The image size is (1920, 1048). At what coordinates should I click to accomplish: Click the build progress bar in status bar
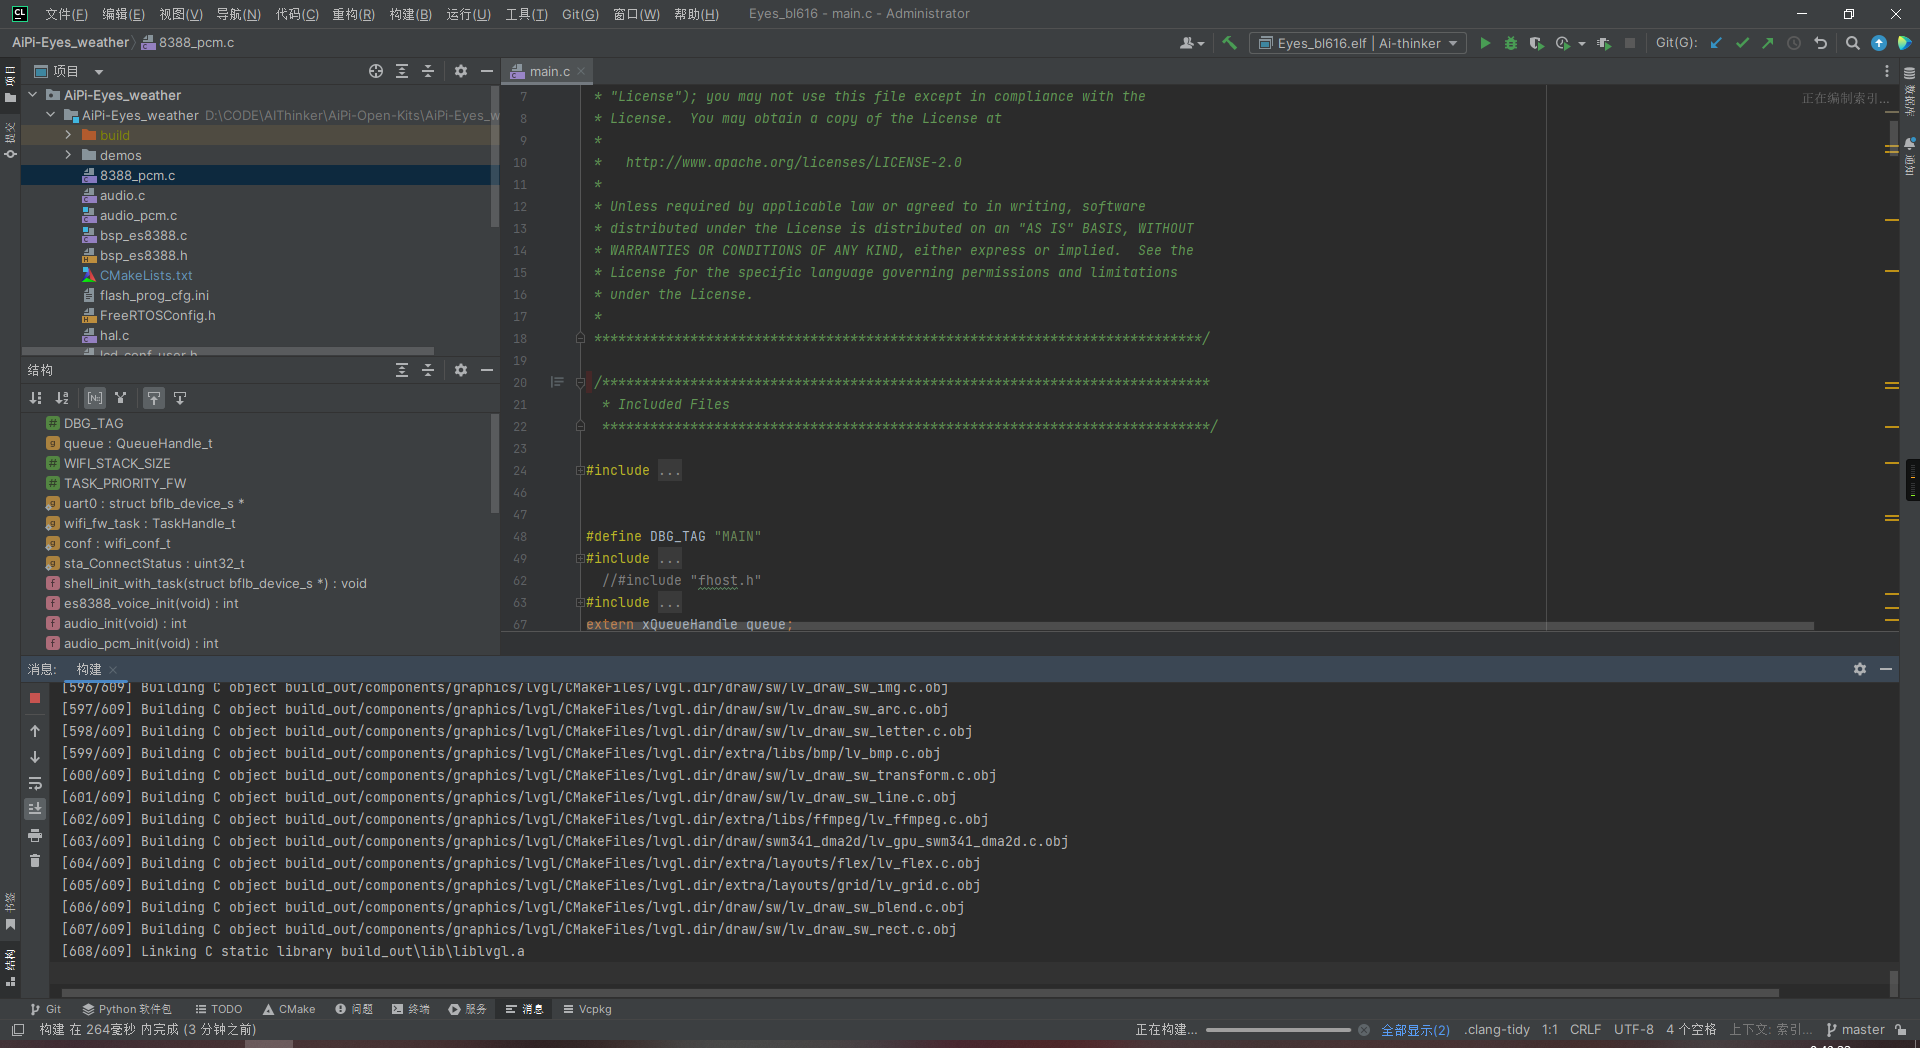(x=1278, y=1030)
